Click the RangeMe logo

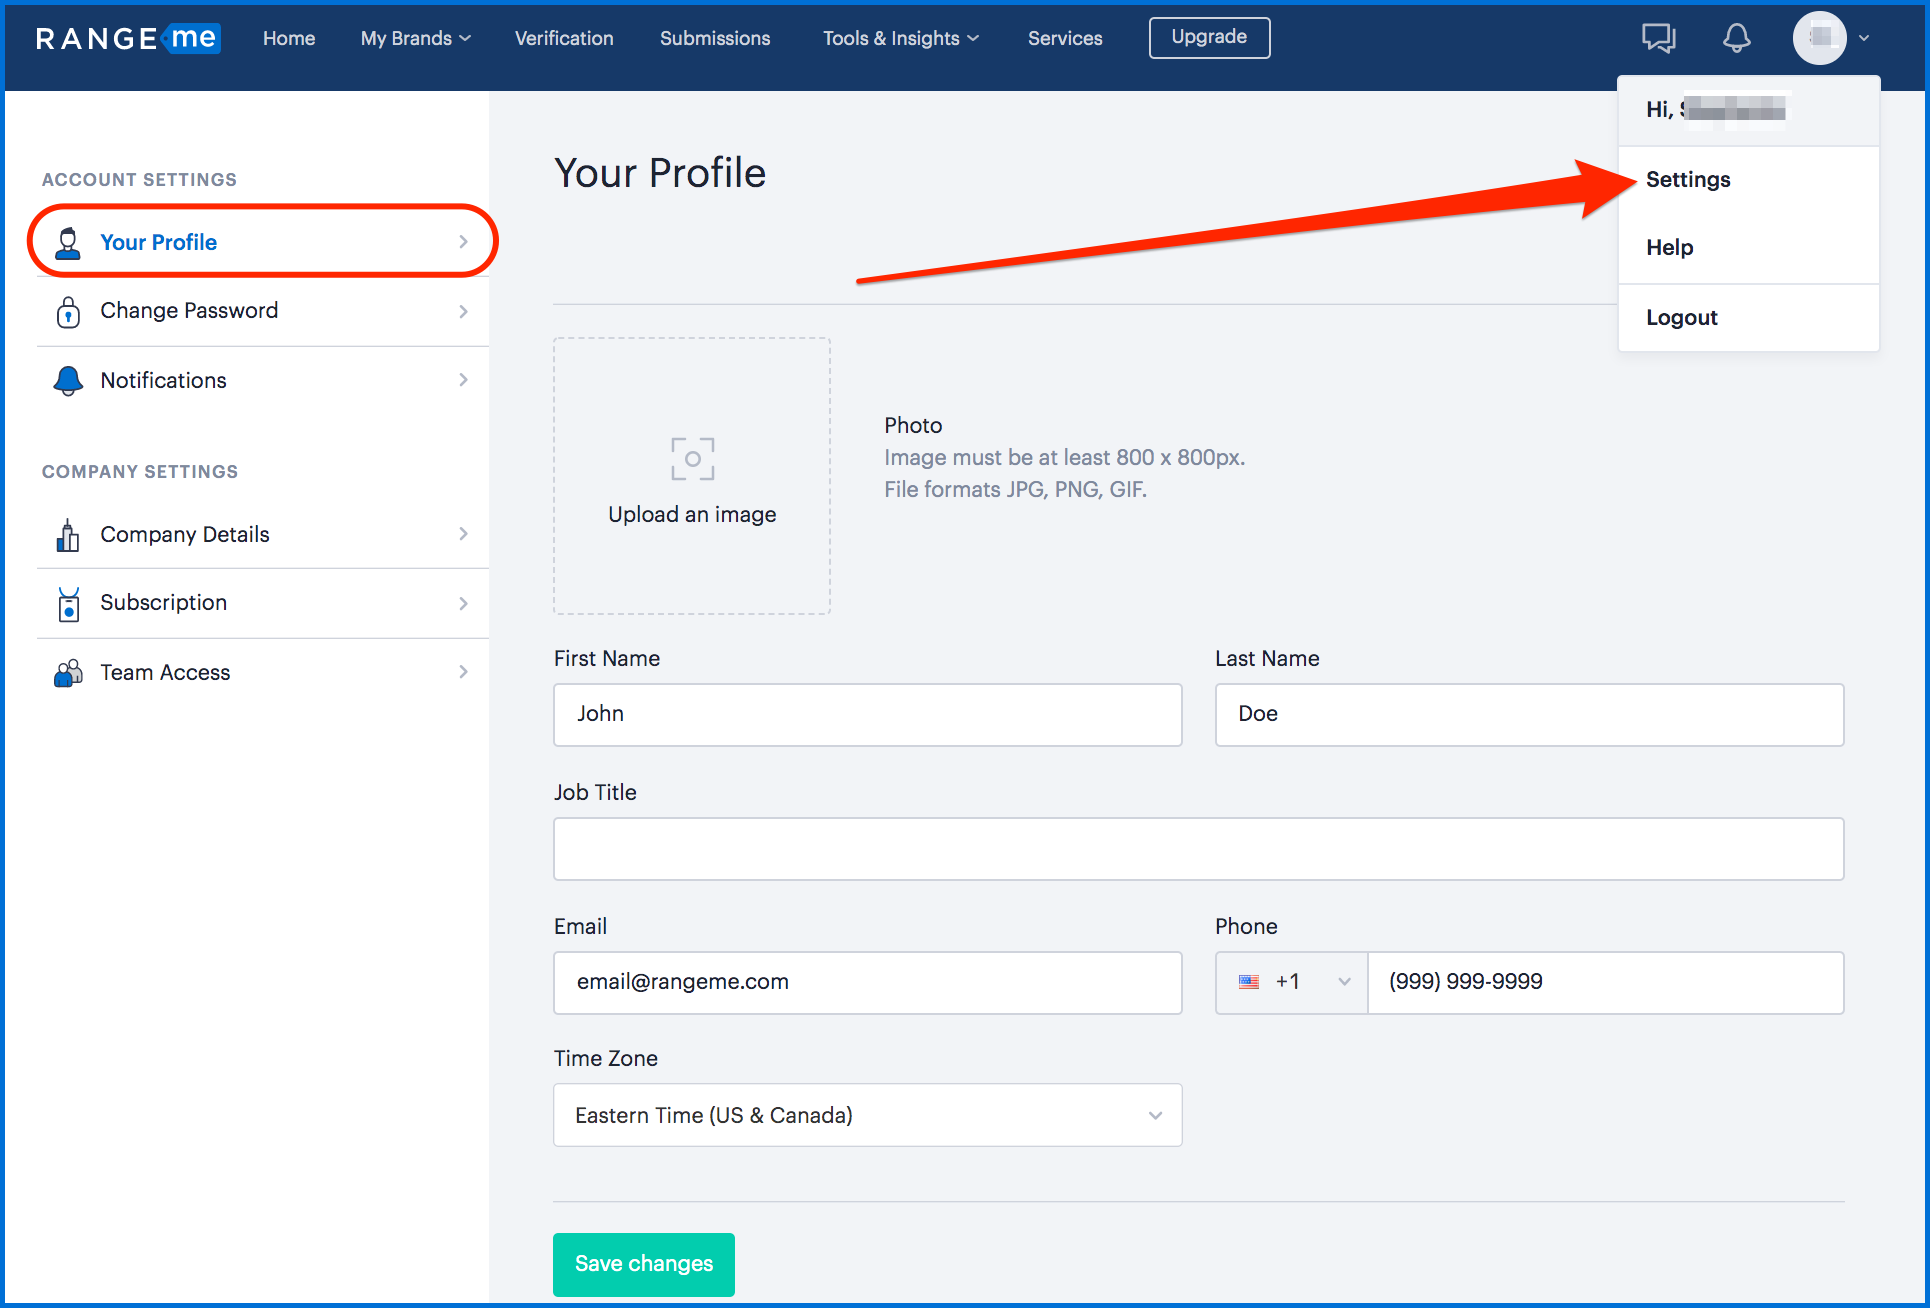click(x=127, y=38)
